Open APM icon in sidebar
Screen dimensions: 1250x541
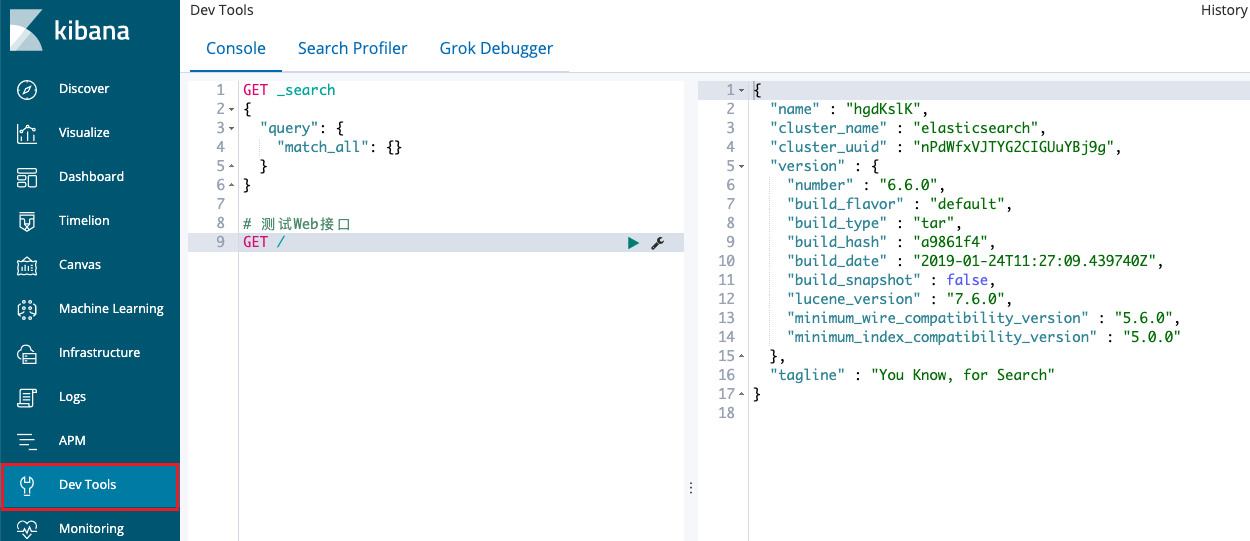[27, 441]
